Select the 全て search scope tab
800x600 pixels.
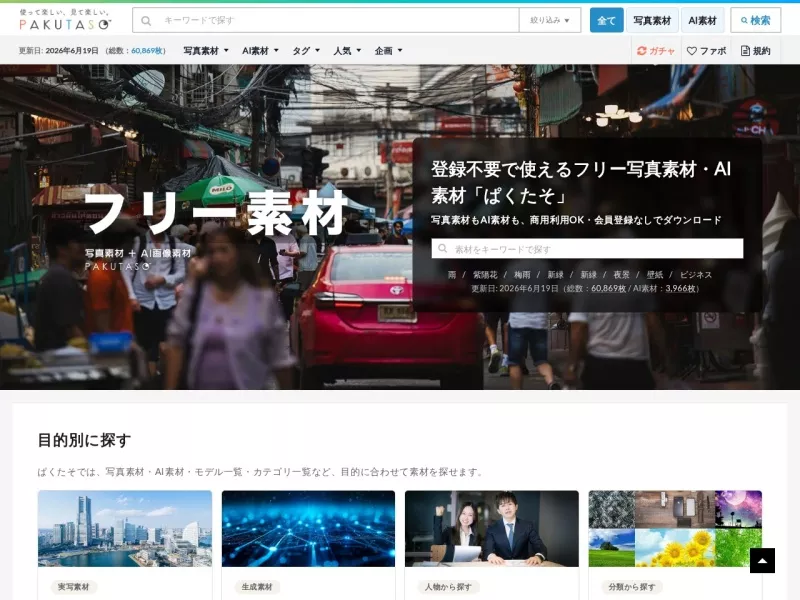[x=607, y=20]
